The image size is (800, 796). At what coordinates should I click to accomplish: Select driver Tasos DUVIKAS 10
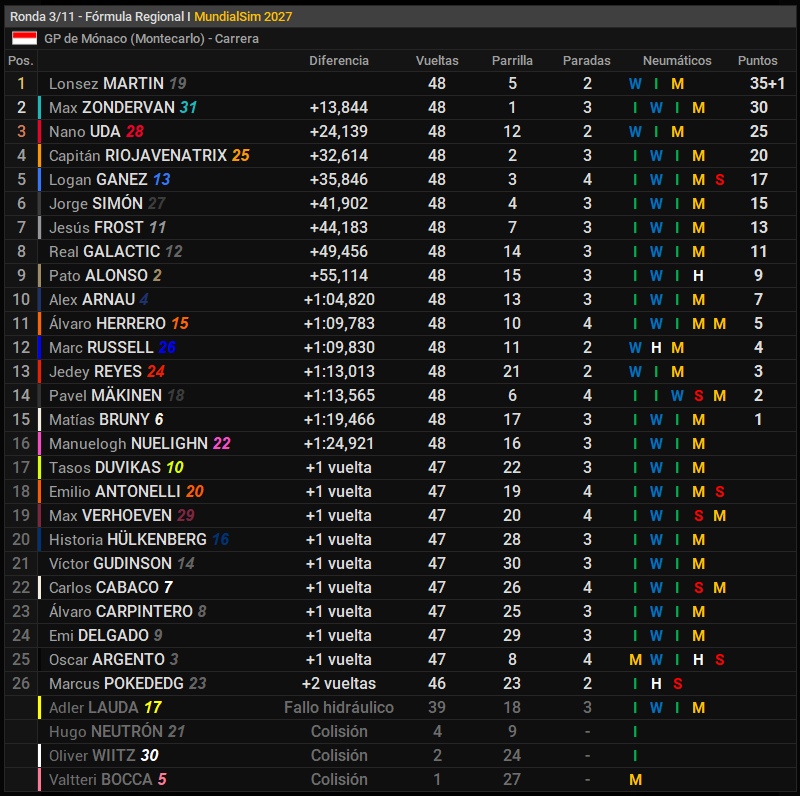(x=116, y=467)
